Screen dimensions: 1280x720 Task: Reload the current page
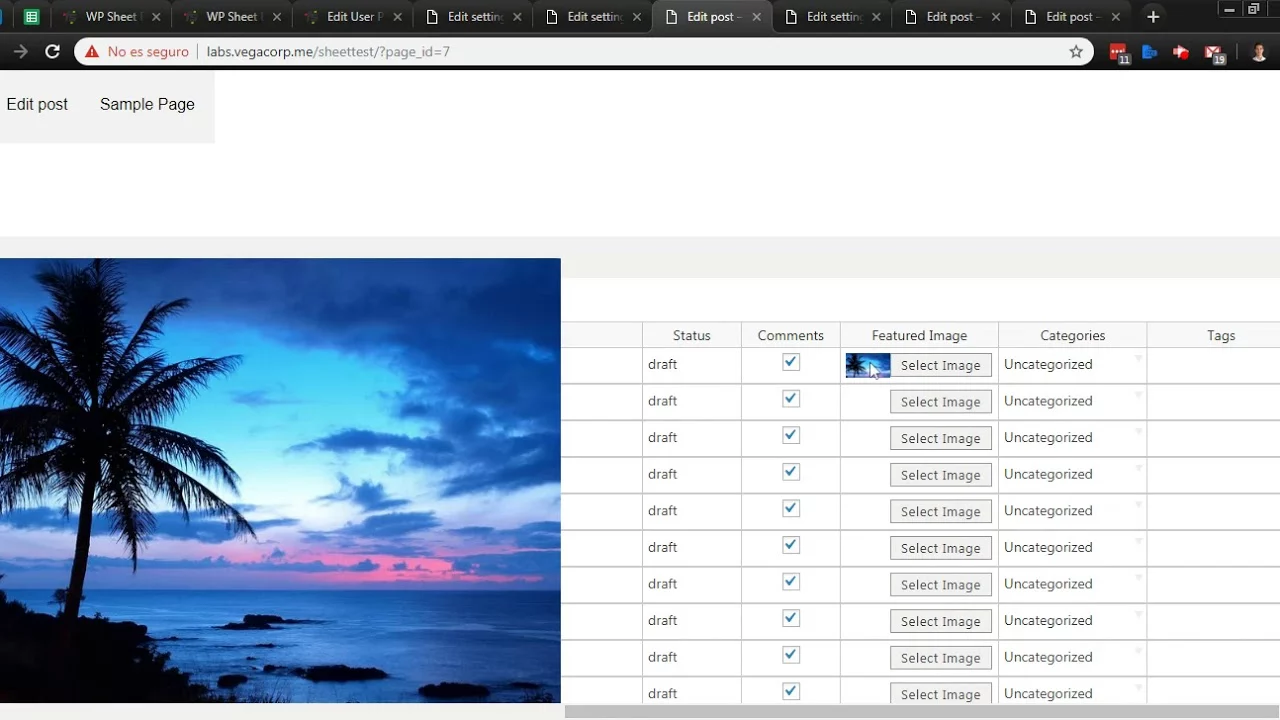click(52, 52)
